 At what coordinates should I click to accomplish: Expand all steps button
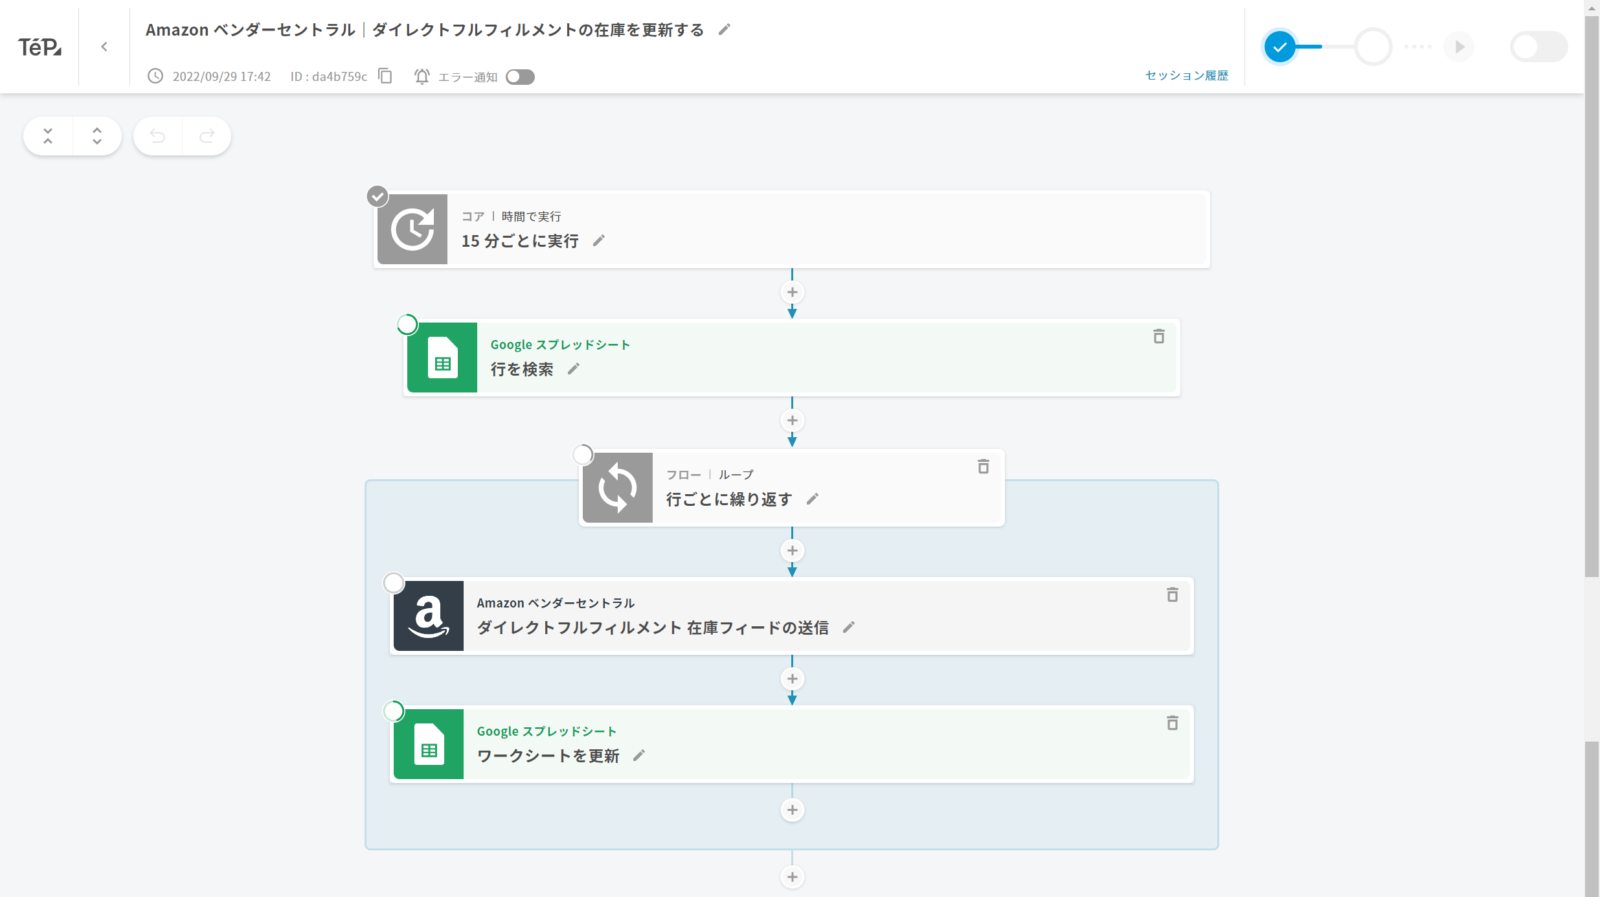tap(97, 136)
